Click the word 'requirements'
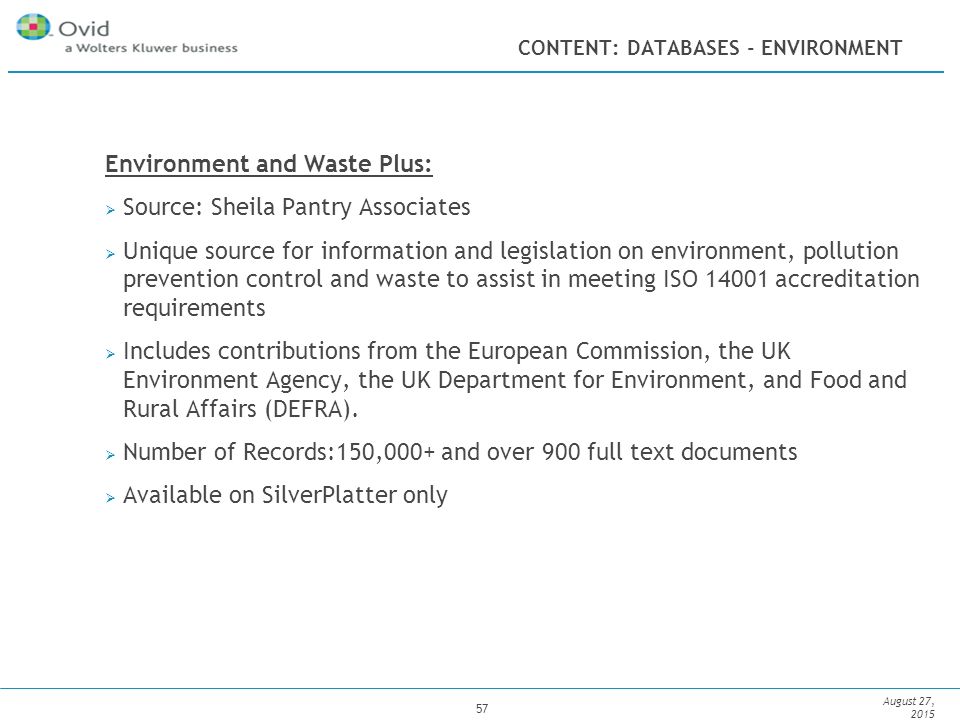The width and height of the screenshot is (960, 720). (x=194, y=307)
